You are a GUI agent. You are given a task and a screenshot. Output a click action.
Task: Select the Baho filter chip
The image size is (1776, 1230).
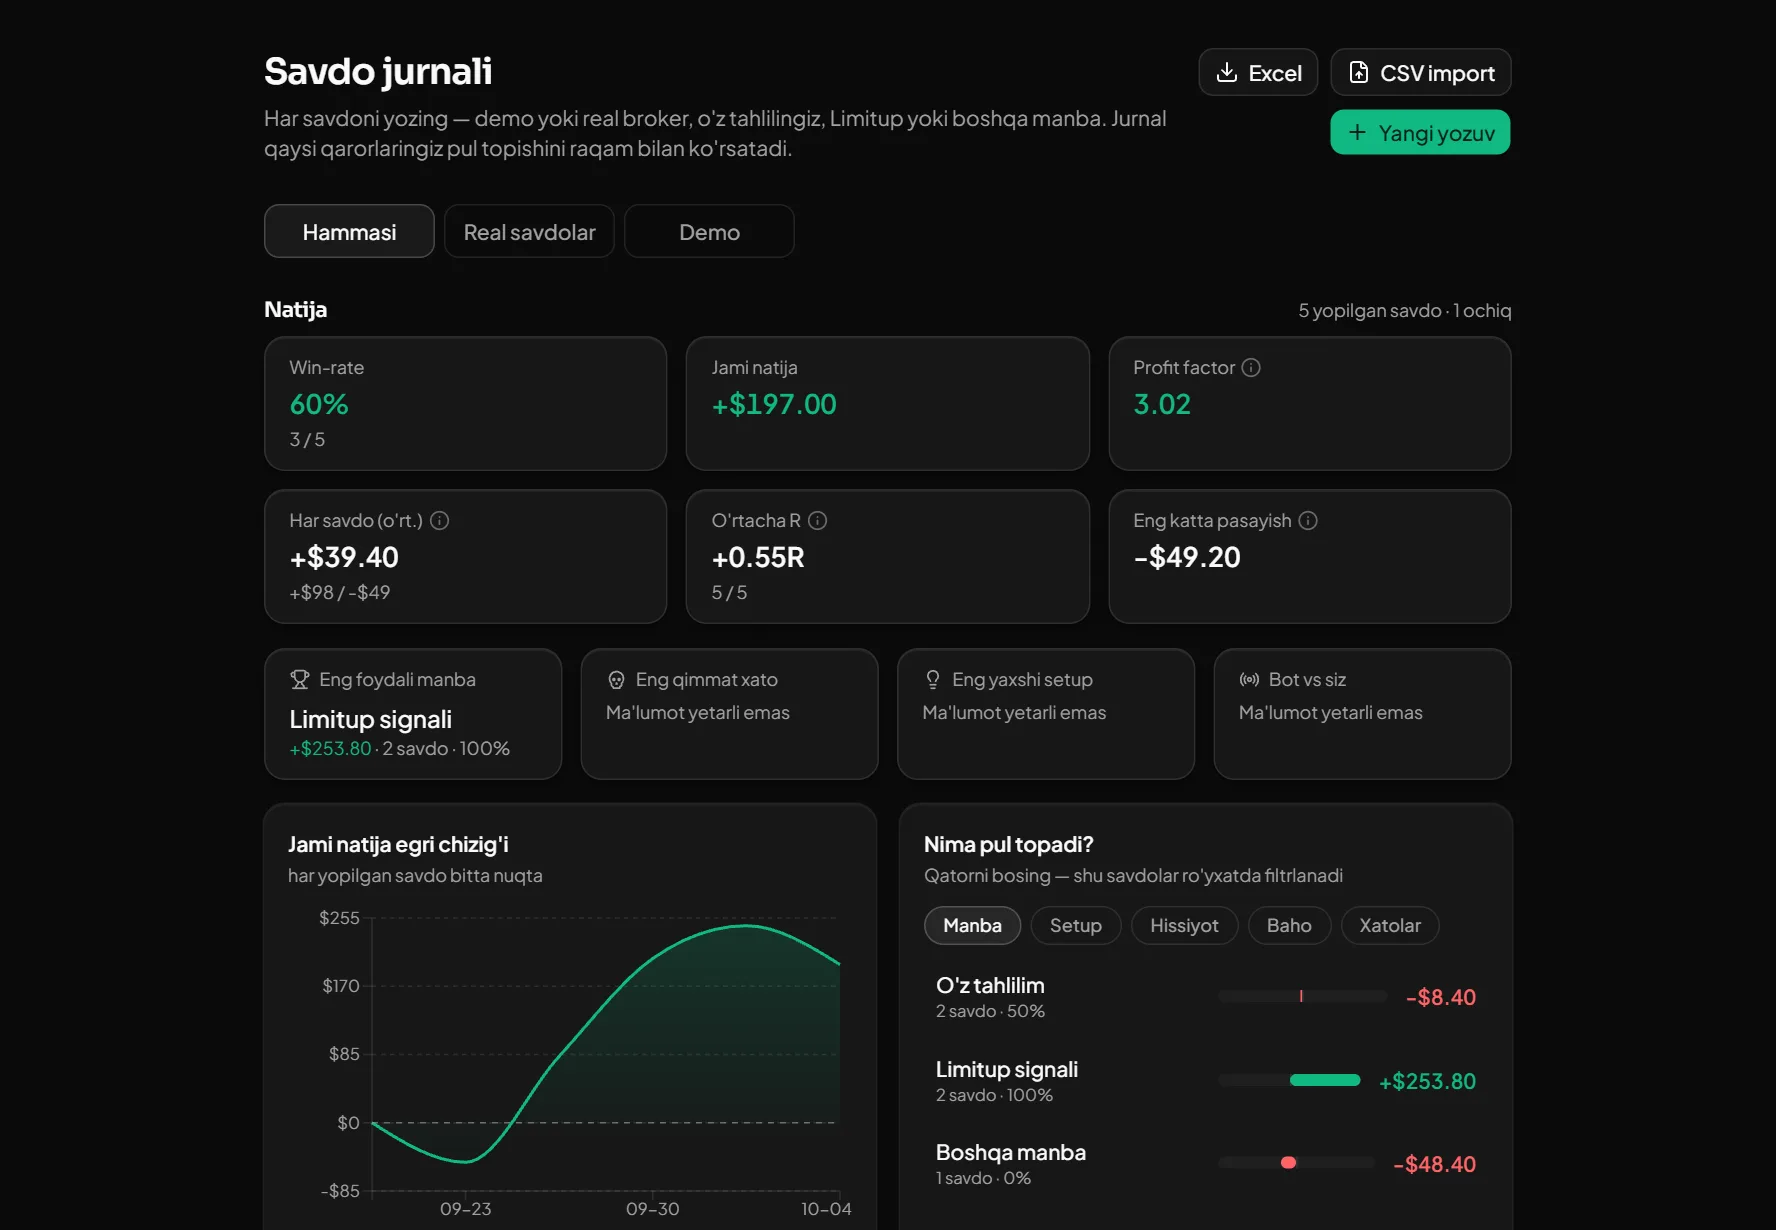coord(1289,925)
